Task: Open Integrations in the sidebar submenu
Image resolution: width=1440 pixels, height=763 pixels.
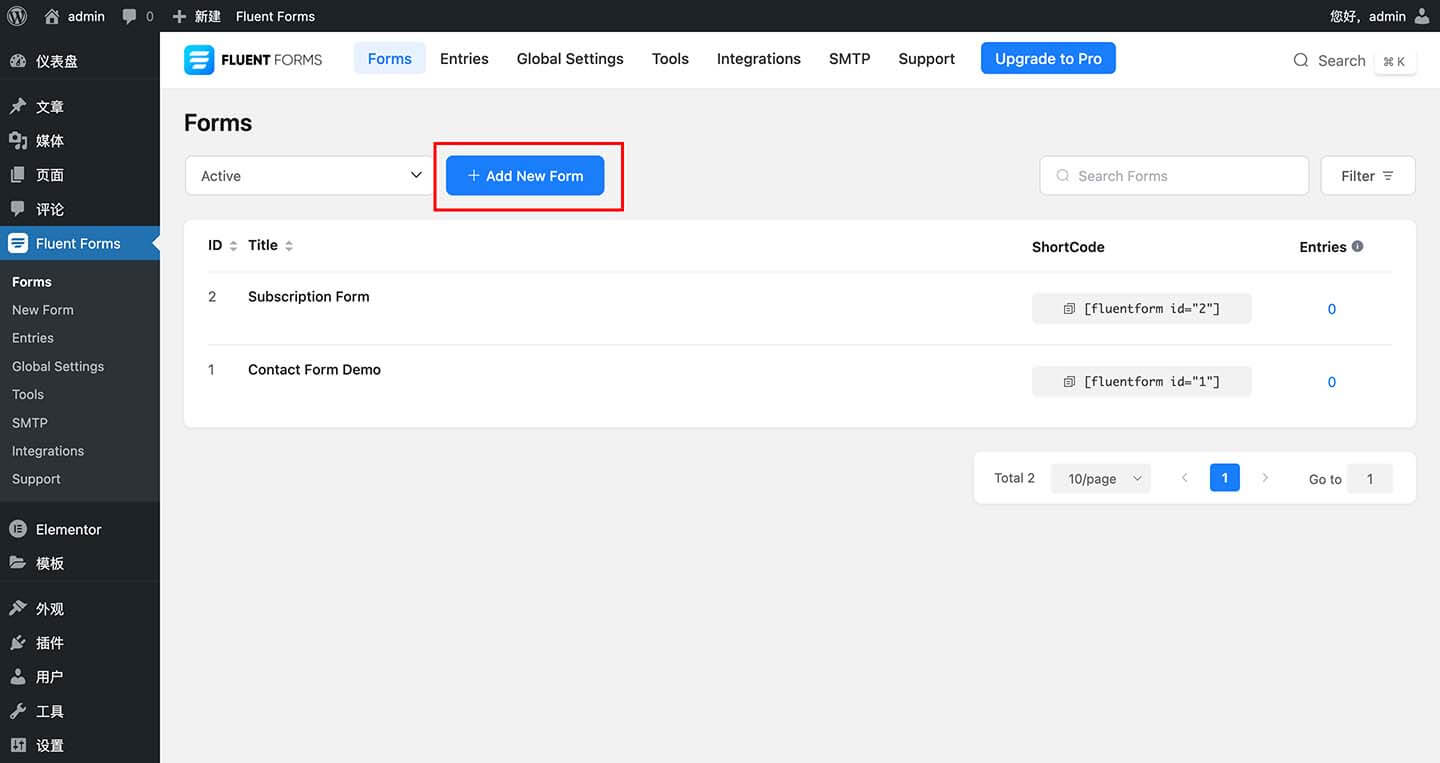Action: click(48, 451)
